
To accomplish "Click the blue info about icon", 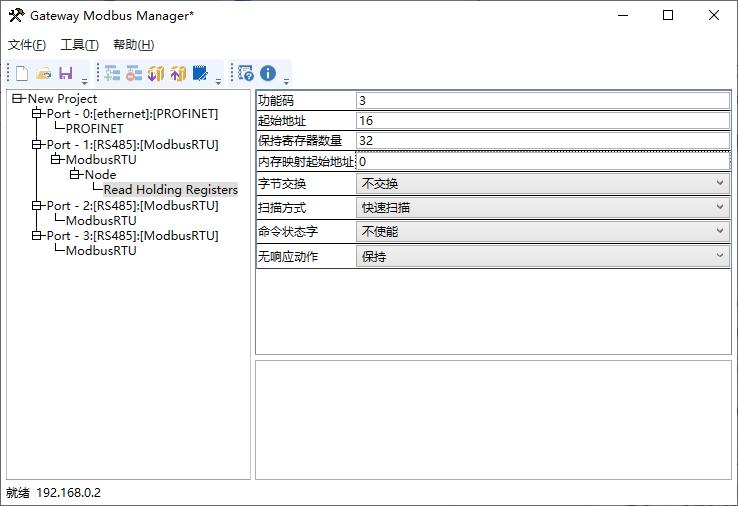I will pyautogui.click(x=268, y=73).
